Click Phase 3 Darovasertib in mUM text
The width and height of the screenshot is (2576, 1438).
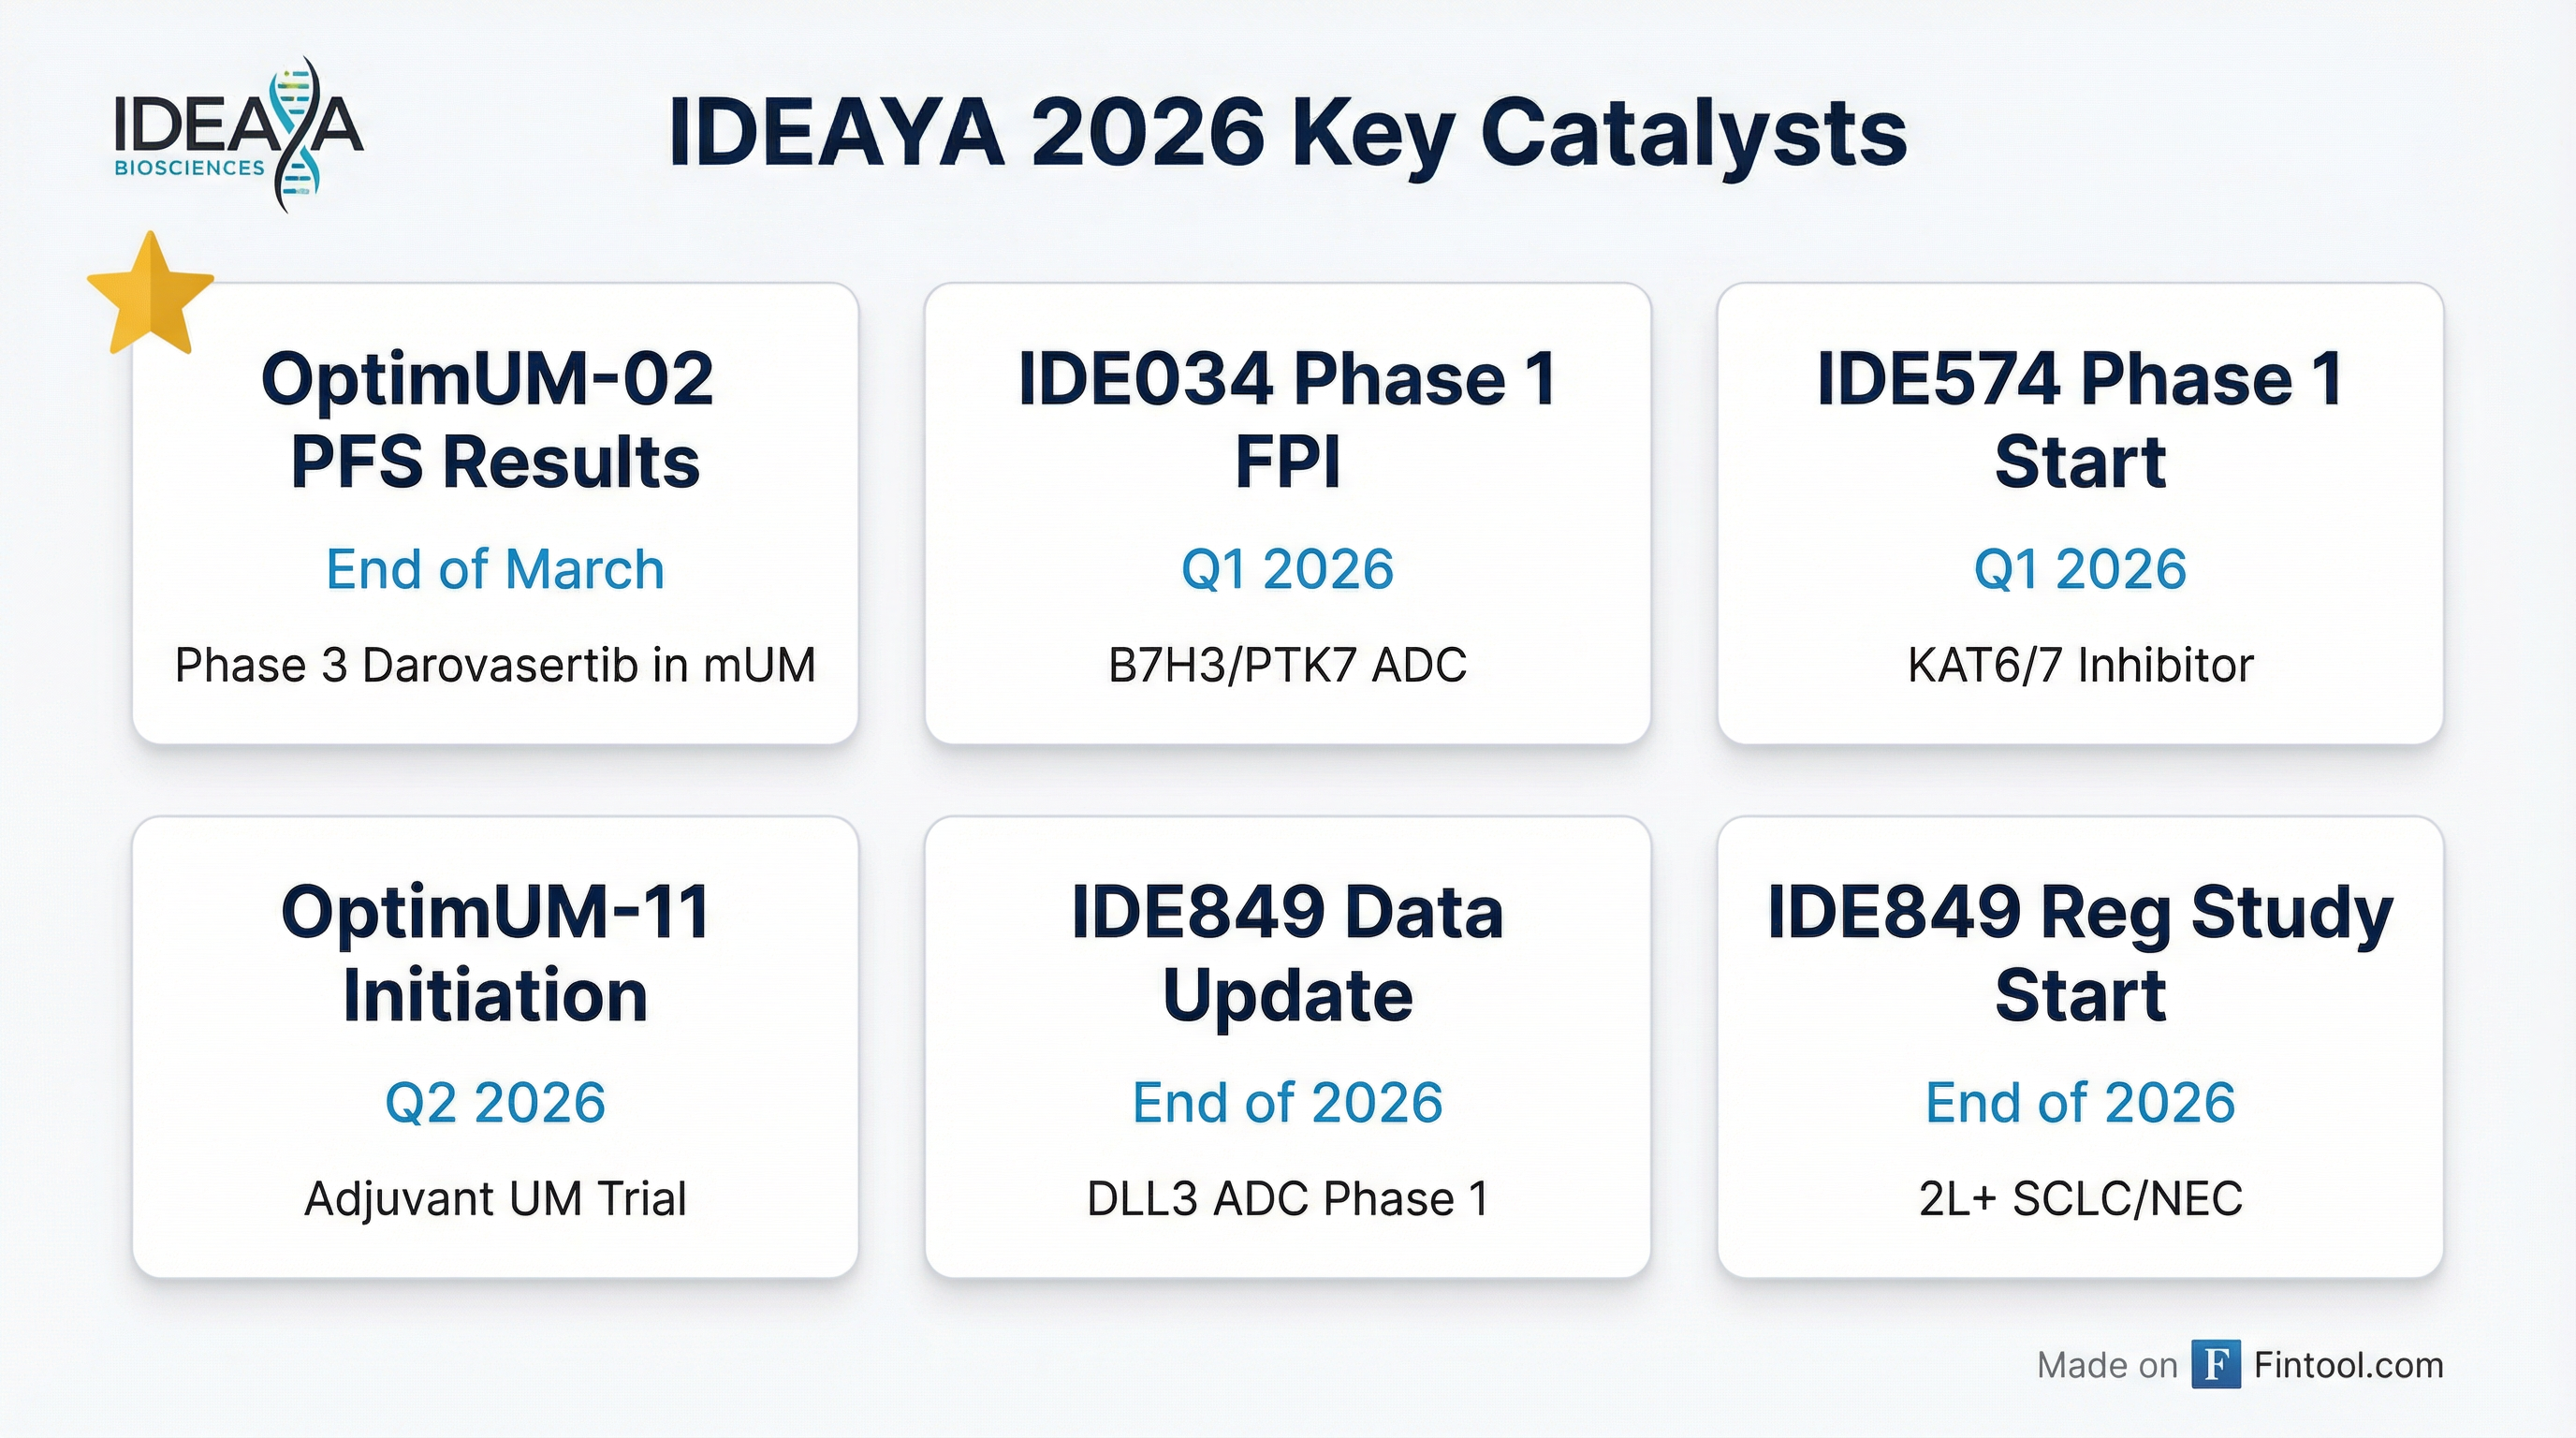point(495,665)
